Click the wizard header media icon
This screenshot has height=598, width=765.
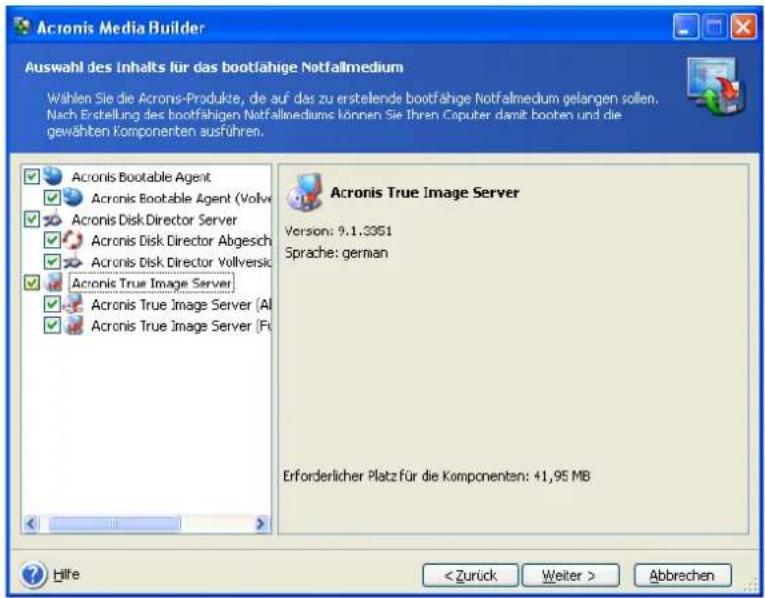[715, 86]
